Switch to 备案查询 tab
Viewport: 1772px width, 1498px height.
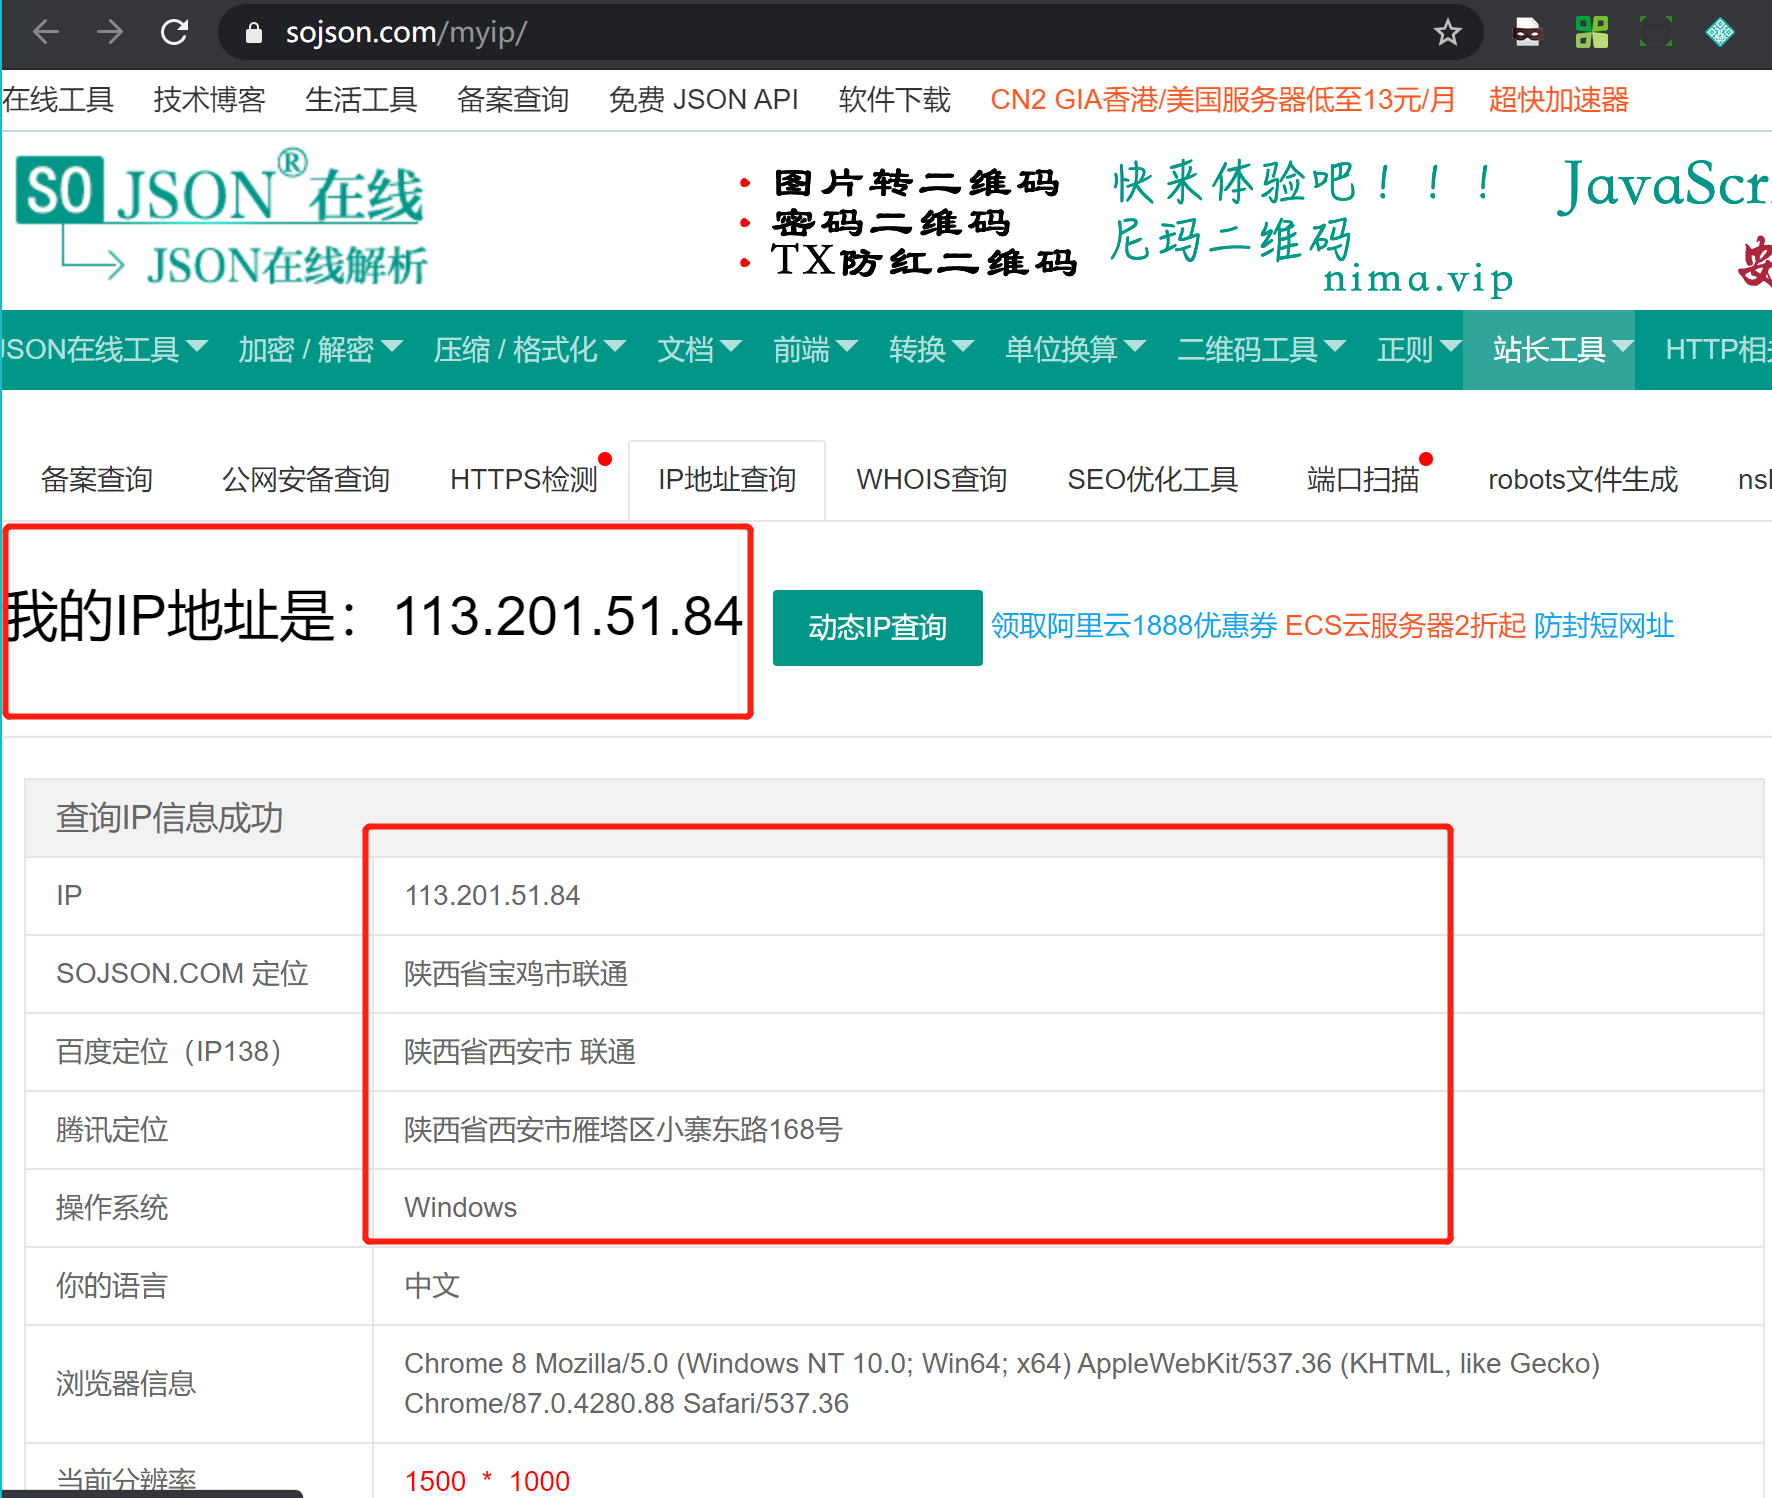[97, 480]
